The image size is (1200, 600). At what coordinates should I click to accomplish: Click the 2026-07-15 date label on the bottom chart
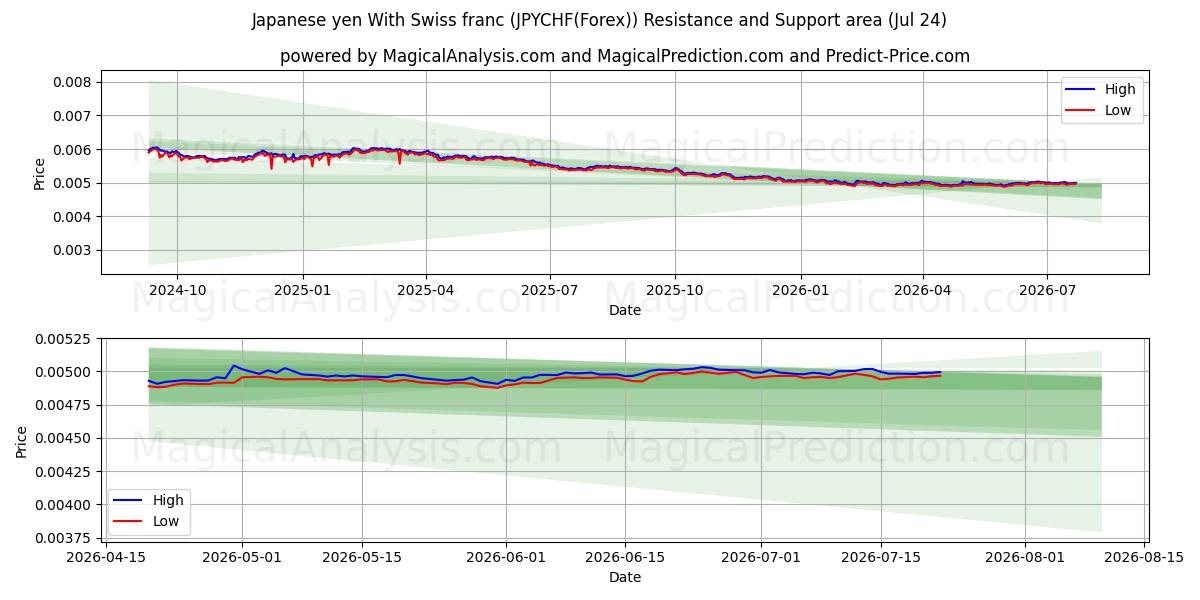pos(881,558)
